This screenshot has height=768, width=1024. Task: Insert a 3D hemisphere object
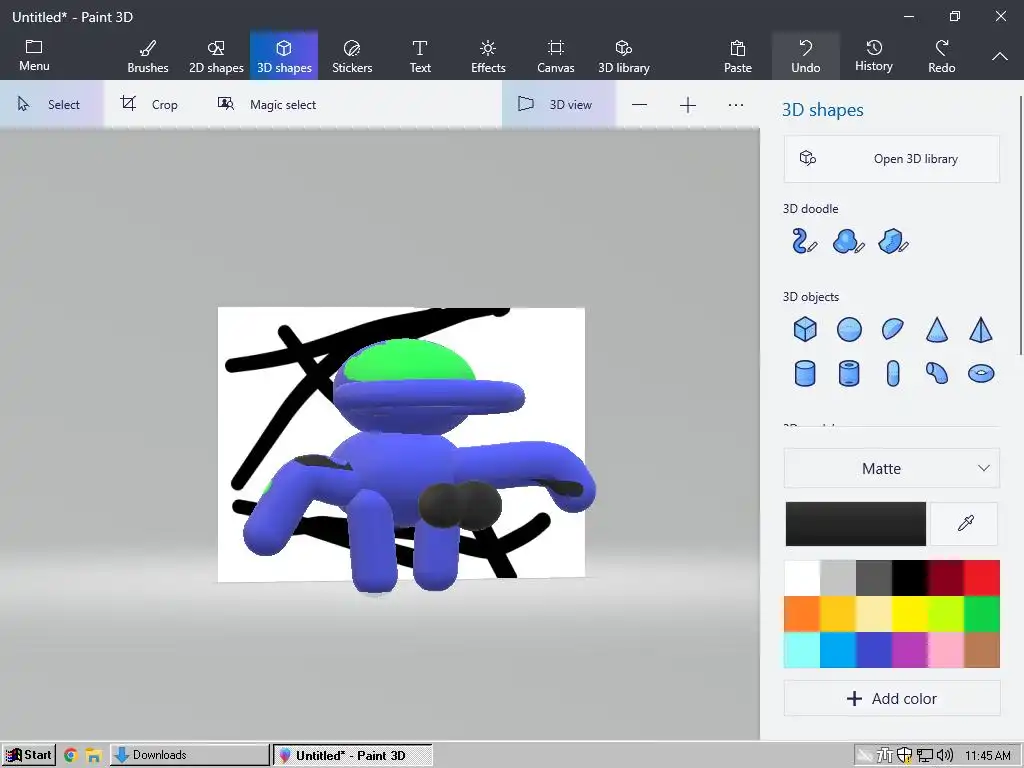point(893,329)
